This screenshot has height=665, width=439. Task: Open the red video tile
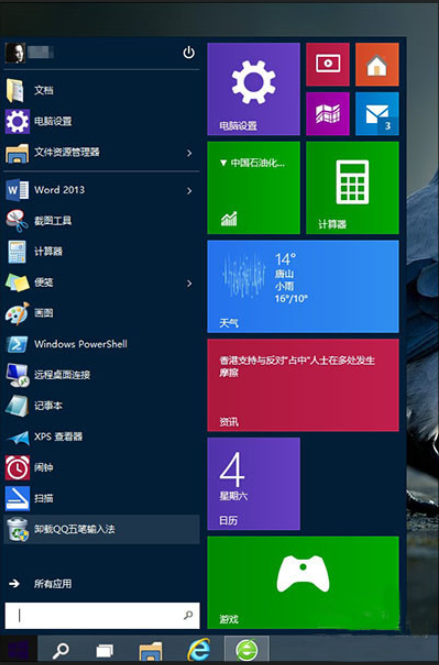(x=328, y=64)
